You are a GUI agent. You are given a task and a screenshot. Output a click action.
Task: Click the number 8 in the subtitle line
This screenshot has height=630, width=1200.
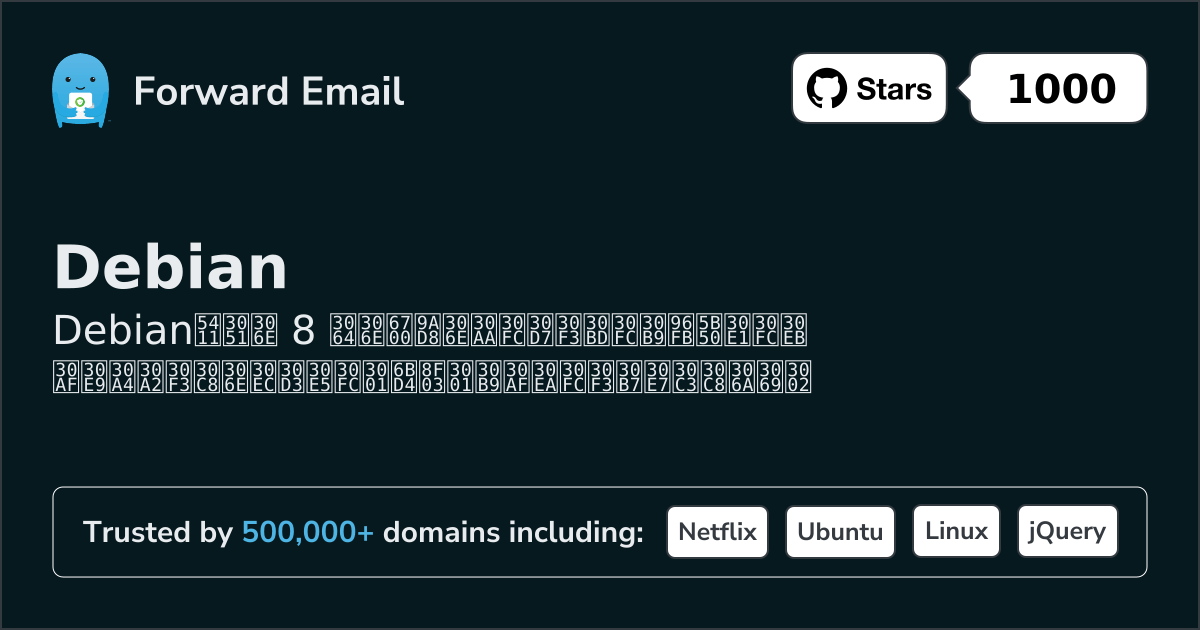pos(301,329)
